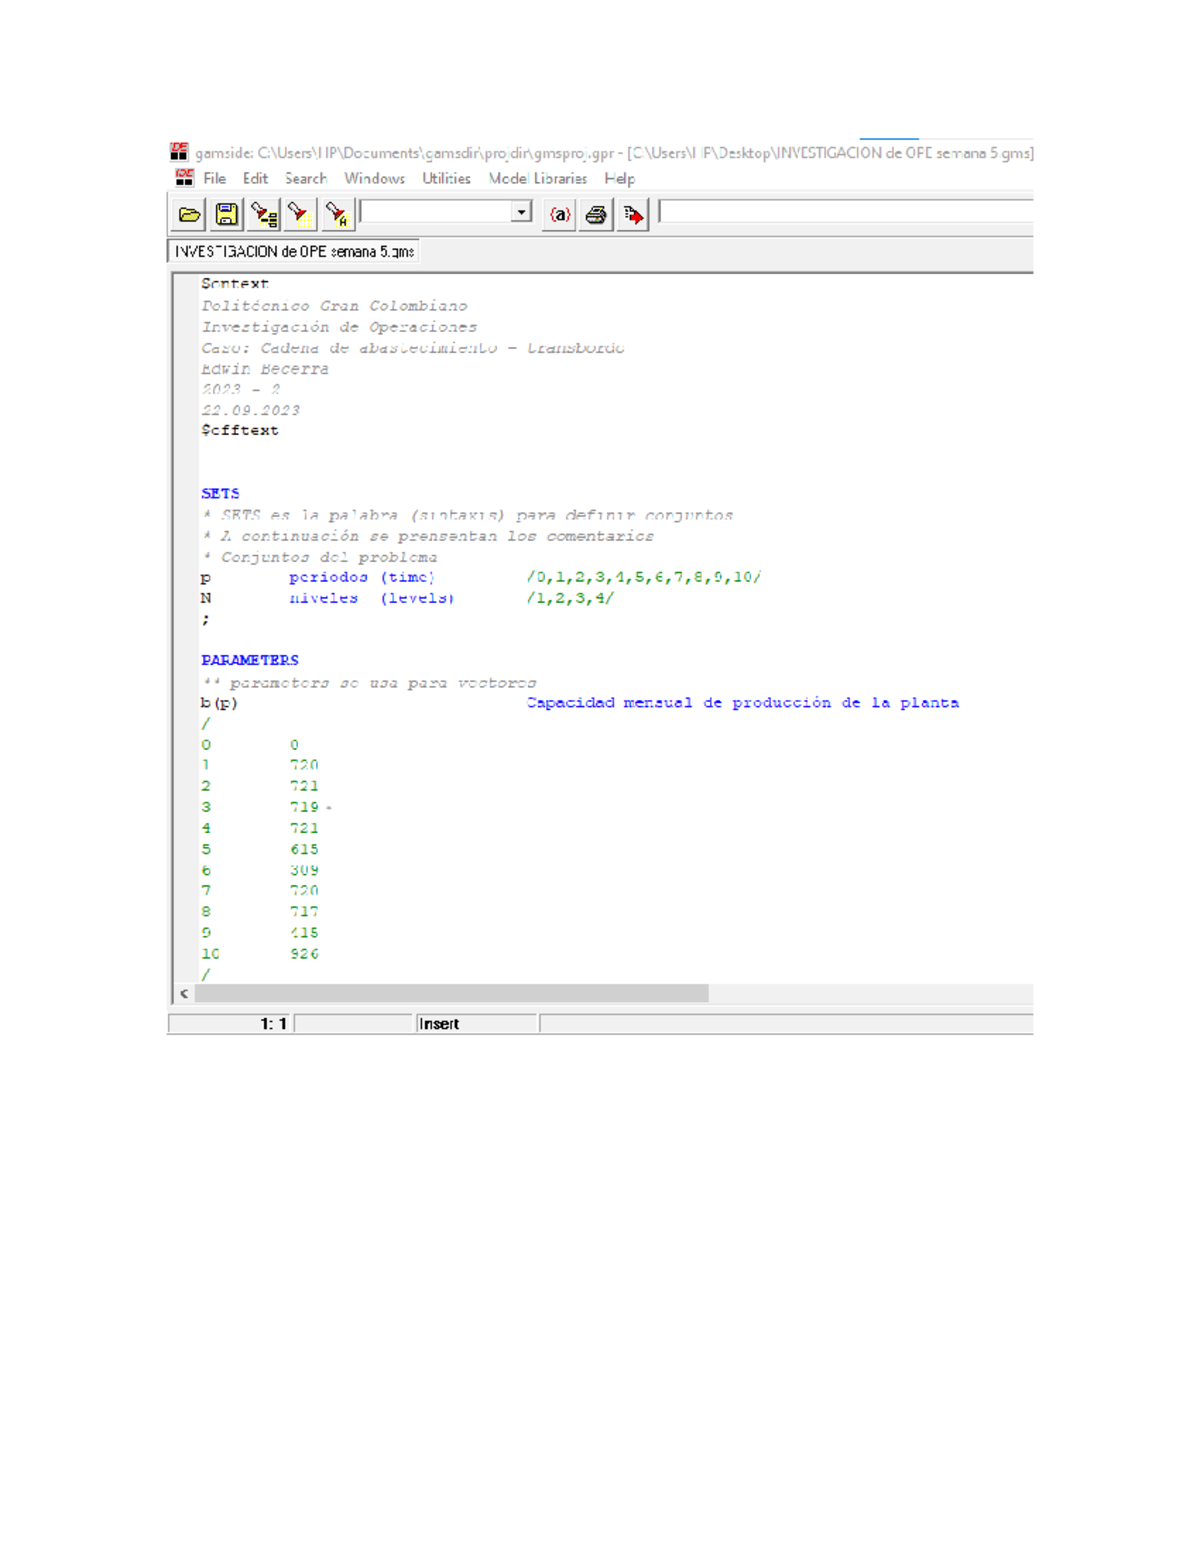This screenshot has width=1200, height=1553.
Task: Print the file using the printer icon
Action: (596, 214)
